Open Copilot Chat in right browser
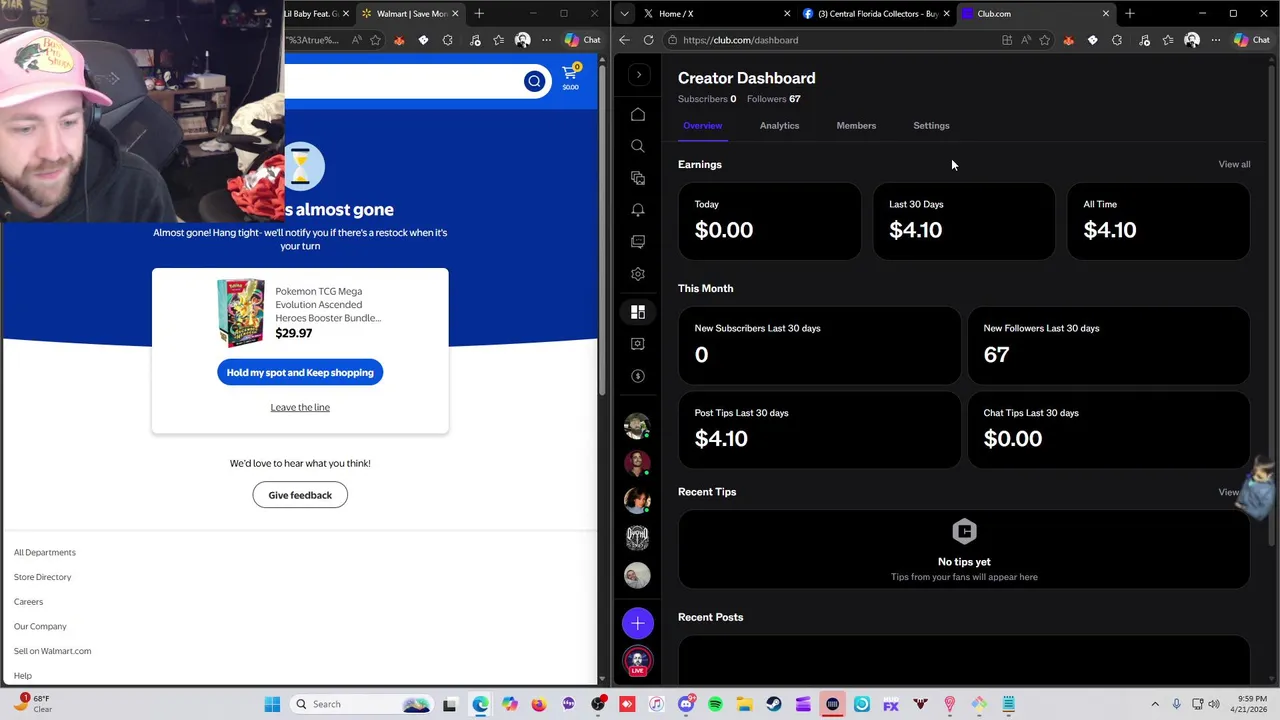 [1252, 40]
